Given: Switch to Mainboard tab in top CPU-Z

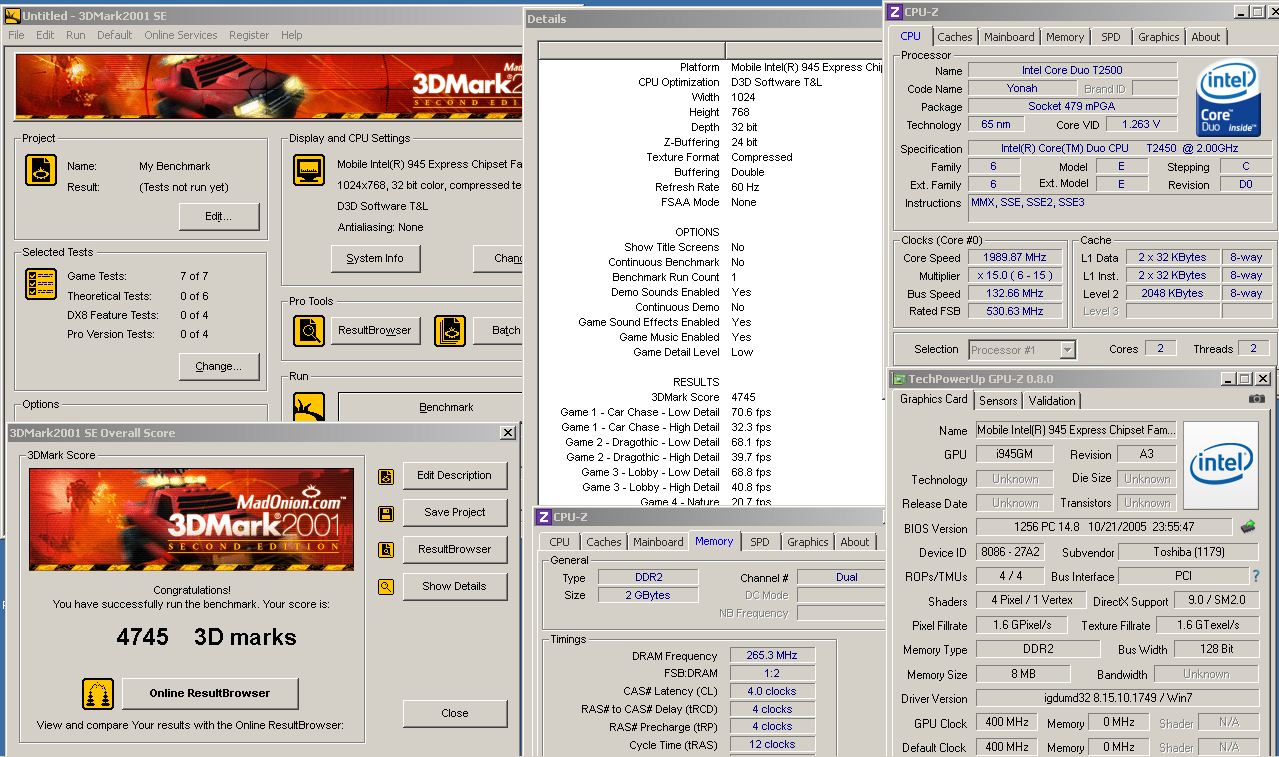Looking at the screenshot, I should click(x=1009, y=37).
